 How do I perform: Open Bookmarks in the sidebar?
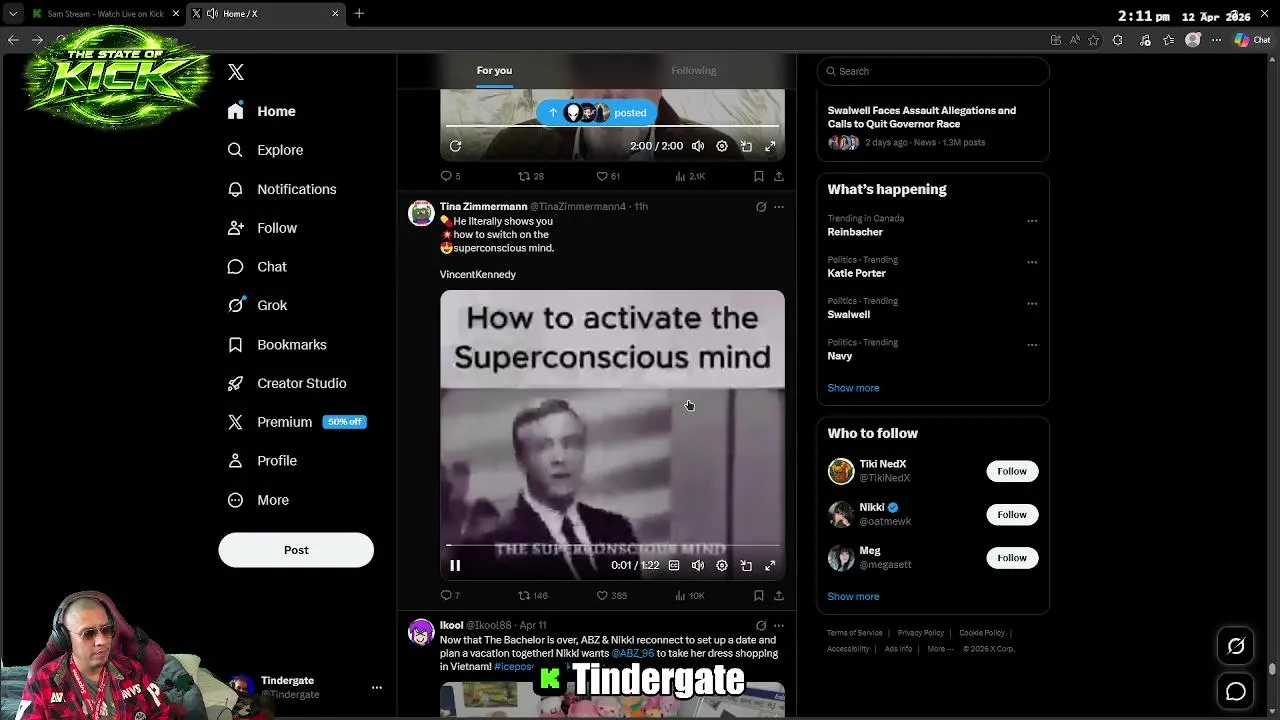277,344
